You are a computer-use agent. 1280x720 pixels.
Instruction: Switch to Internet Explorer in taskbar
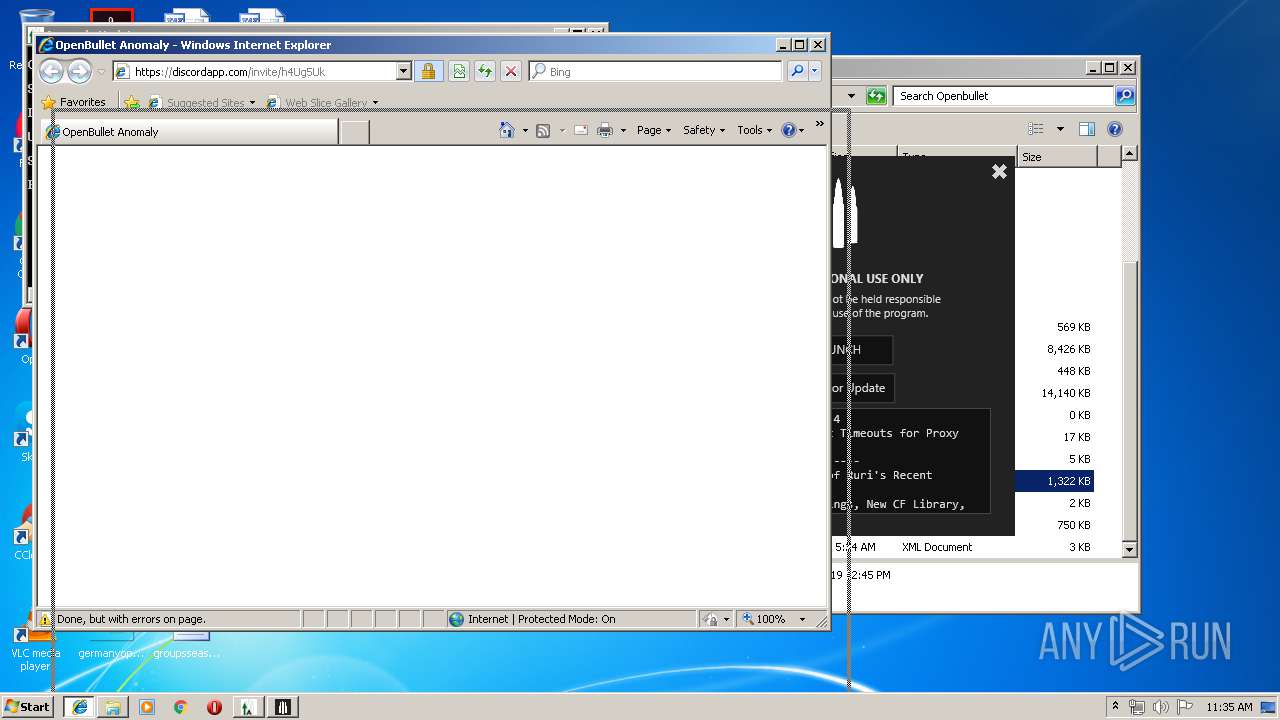click(x=79, y=706)
